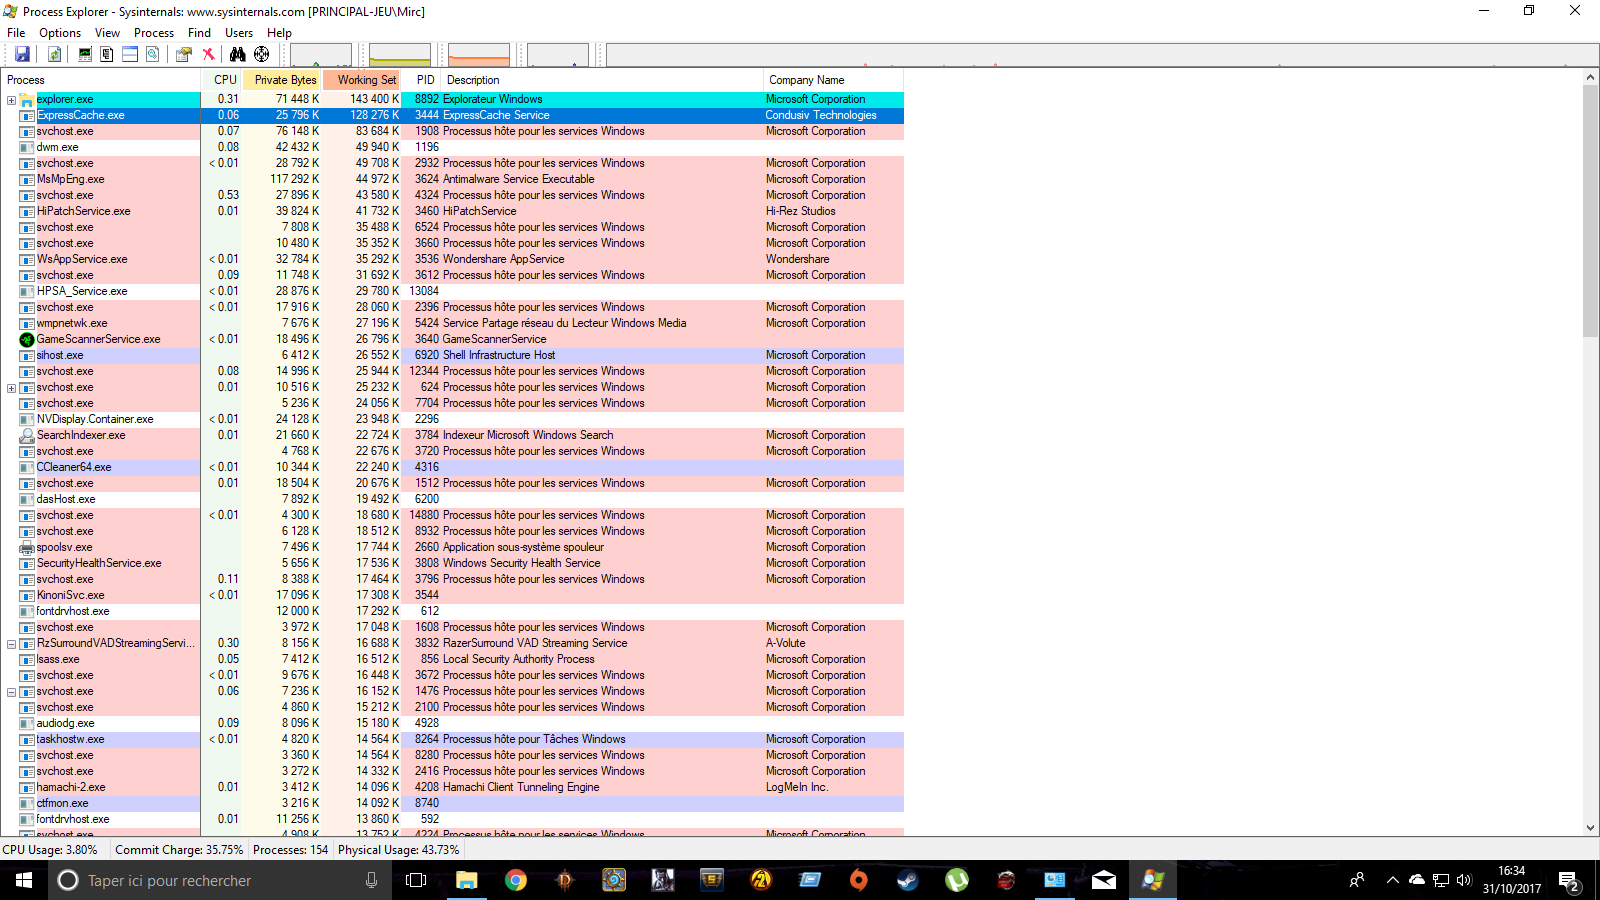
Task: Click the Refresh Now toolbar icon
Action: point(55,55)
